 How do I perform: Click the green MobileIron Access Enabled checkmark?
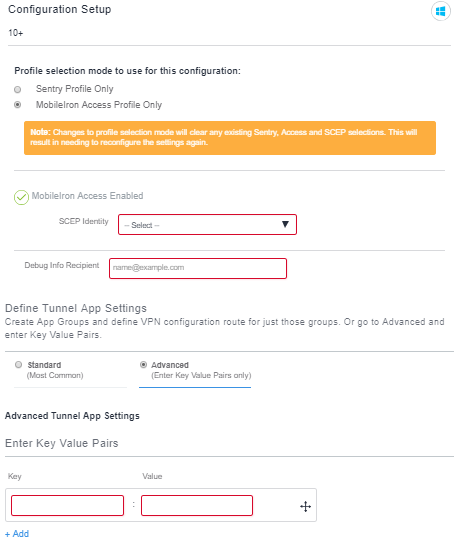pos(21,197)
